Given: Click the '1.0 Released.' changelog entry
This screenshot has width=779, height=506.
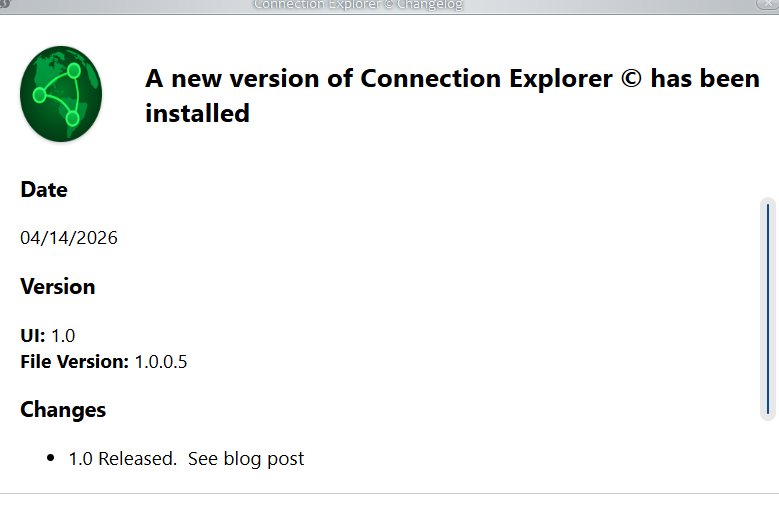Looking at the screenshot, I should pyautogui.click(x=123, y=458).
